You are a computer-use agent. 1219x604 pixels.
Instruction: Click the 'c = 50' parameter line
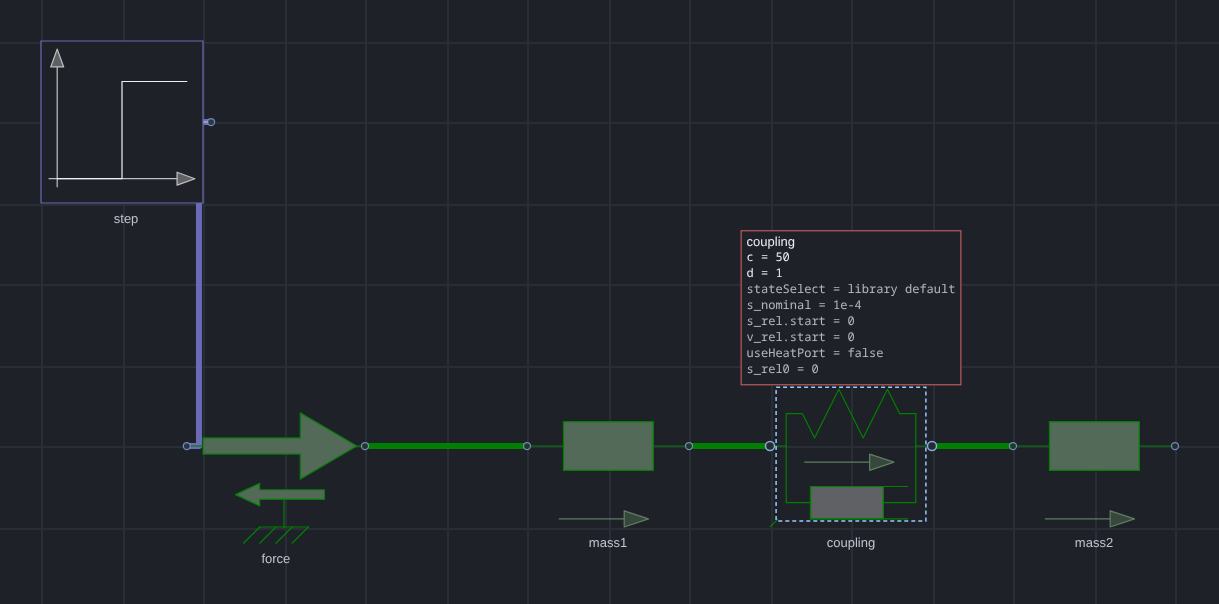click(x=768, y=257)
